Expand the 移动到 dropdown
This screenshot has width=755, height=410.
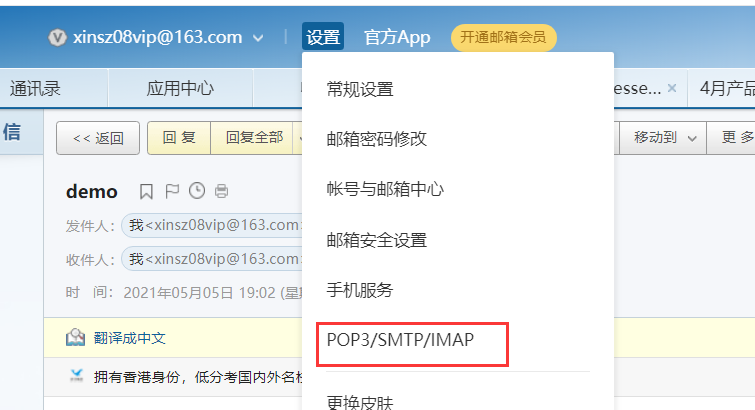tap(664, 138)
